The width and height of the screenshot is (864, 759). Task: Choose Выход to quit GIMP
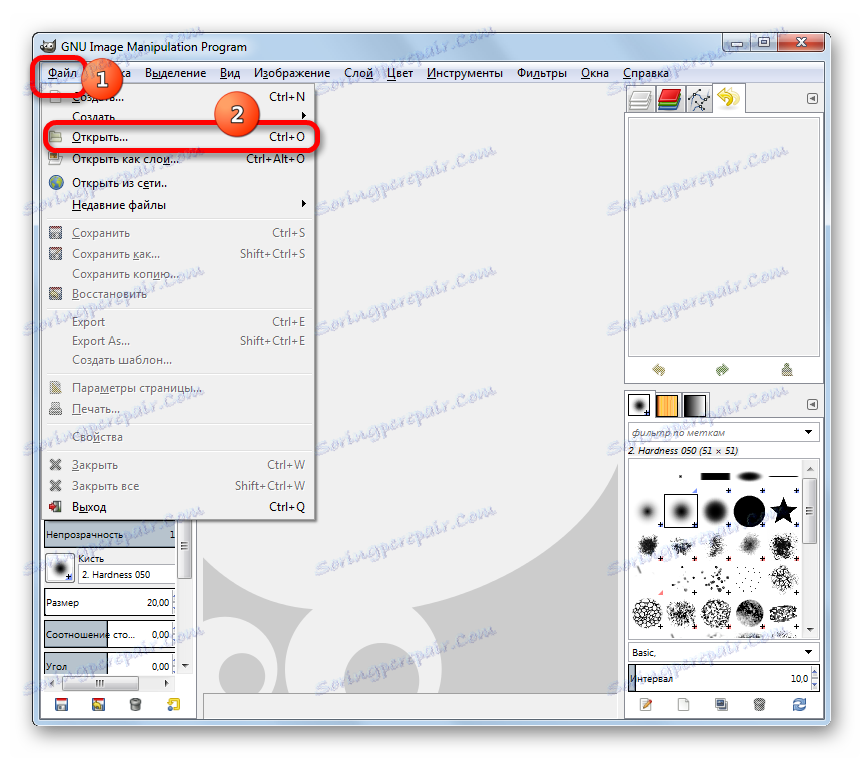[179, 507]
